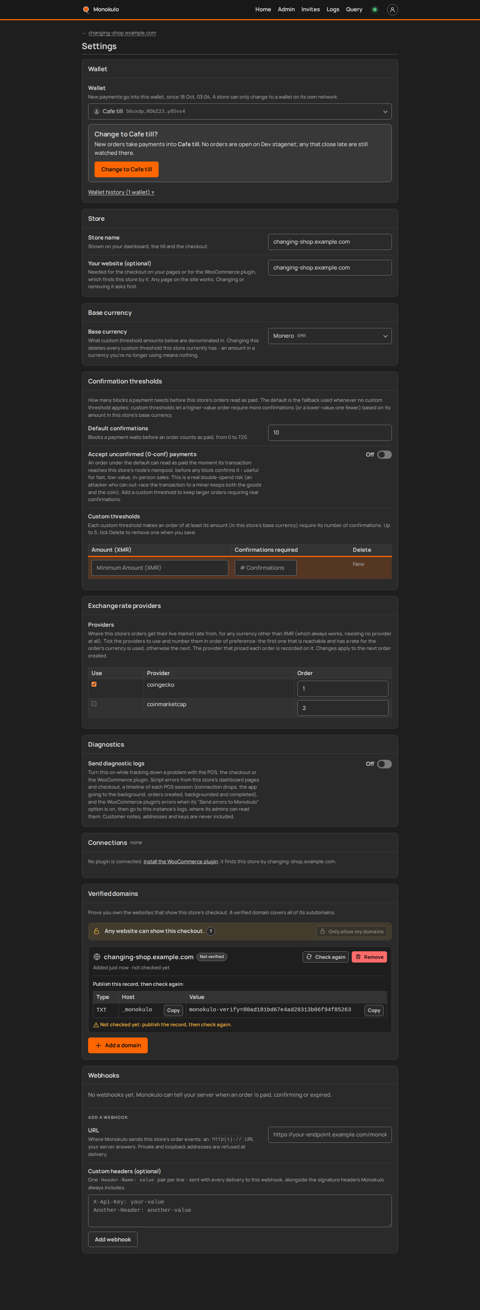Copy the _monokulo host value
This screenshot has width=480, height=1310.
174,1010
